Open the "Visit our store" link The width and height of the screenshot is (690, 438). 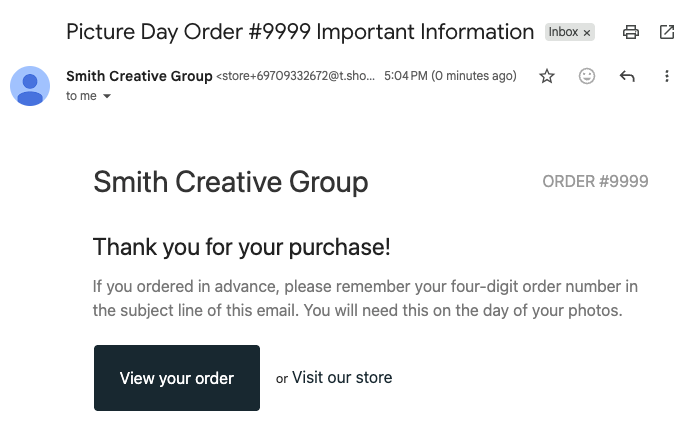point(342,378)
